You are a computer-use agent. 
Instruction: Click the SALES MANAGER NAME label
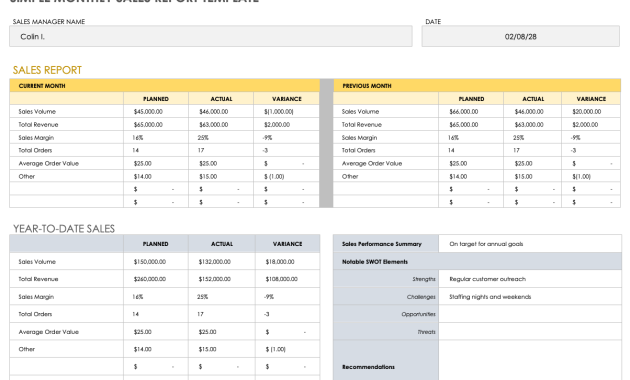(x=49, y=22)
